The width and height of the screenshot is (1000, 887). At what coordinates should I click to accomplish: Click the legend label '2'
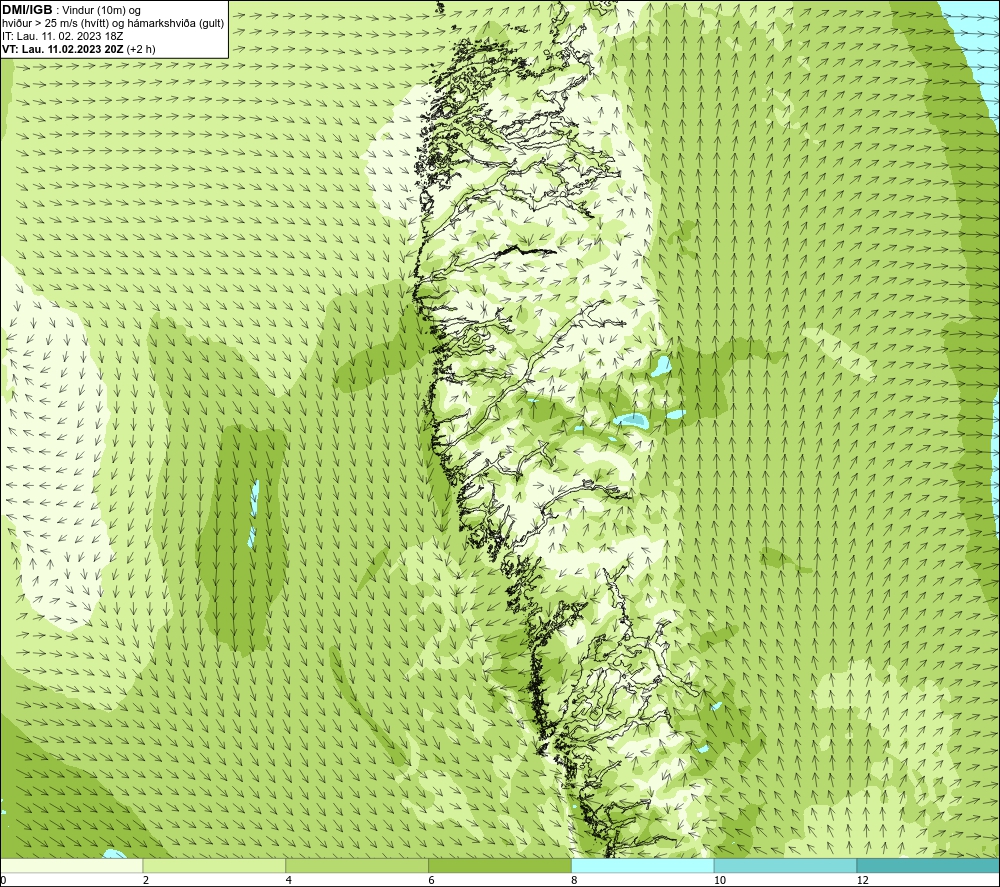(x=146, y=880)
